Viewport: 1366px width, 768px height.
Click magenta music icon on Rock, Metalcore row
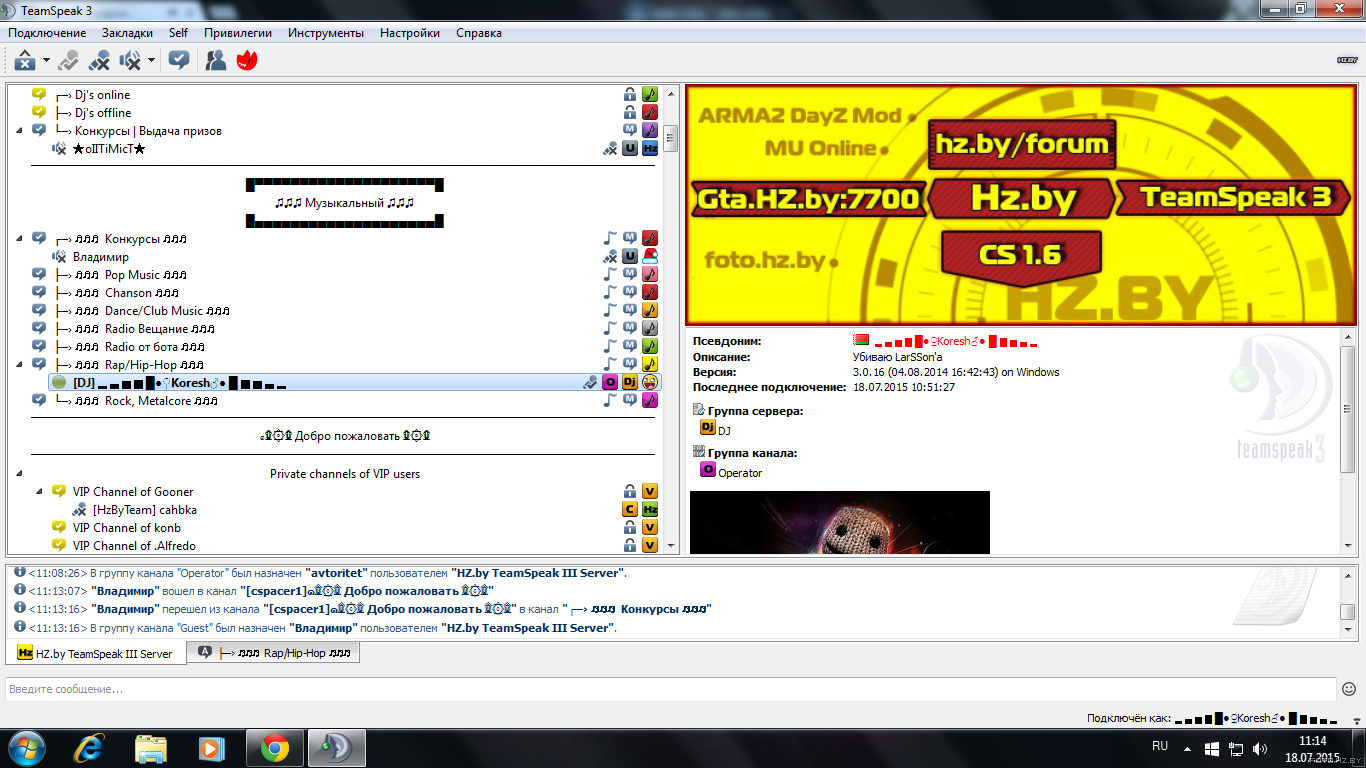[650, 401]
